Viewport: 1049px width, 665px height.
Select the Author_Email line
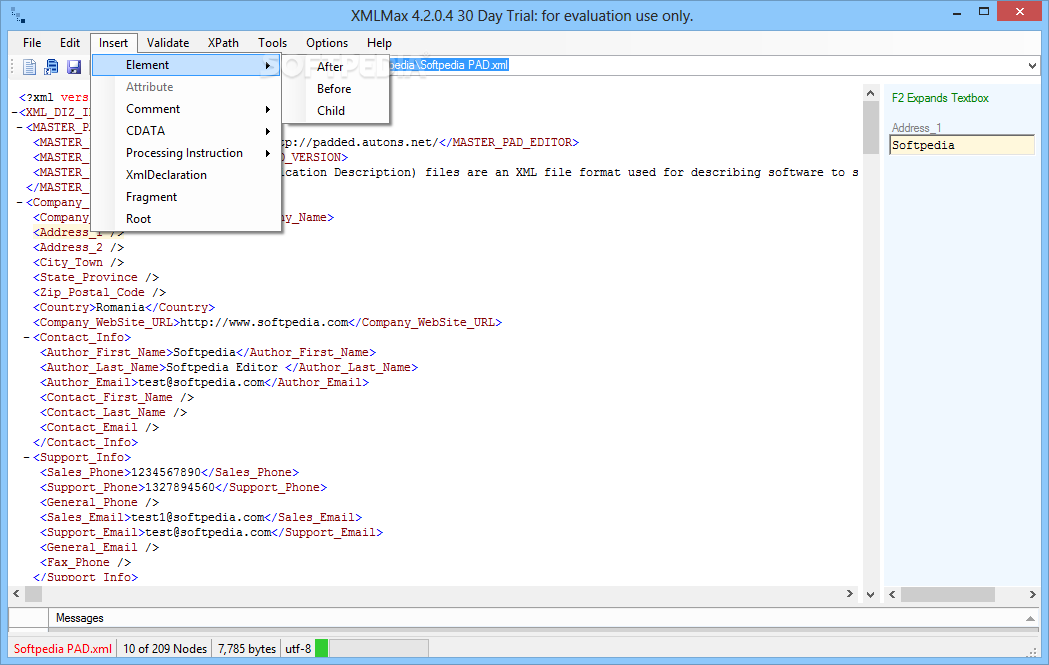coord(205,382)
